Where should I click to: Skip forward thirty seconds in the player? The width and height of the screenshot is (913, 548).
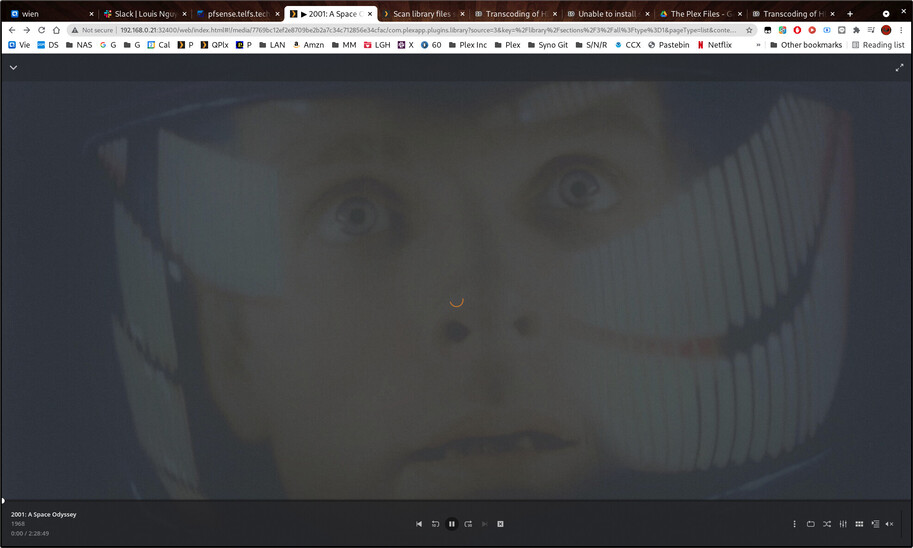(x=468, y=524)
